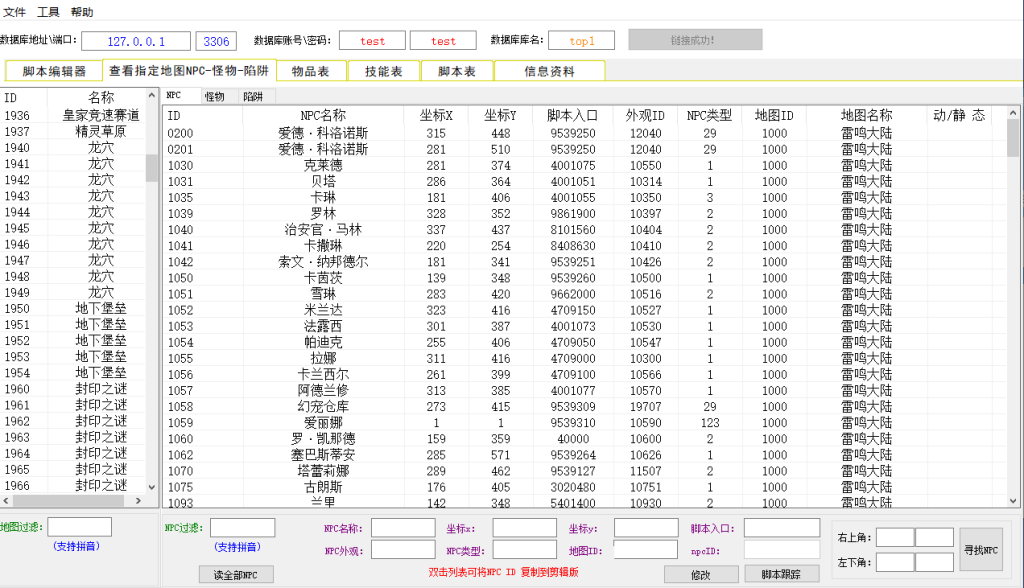The height and width of the screenshot is (588, 1024).
Task: Click the first 左下角 coordinate field
Action: 895,562
